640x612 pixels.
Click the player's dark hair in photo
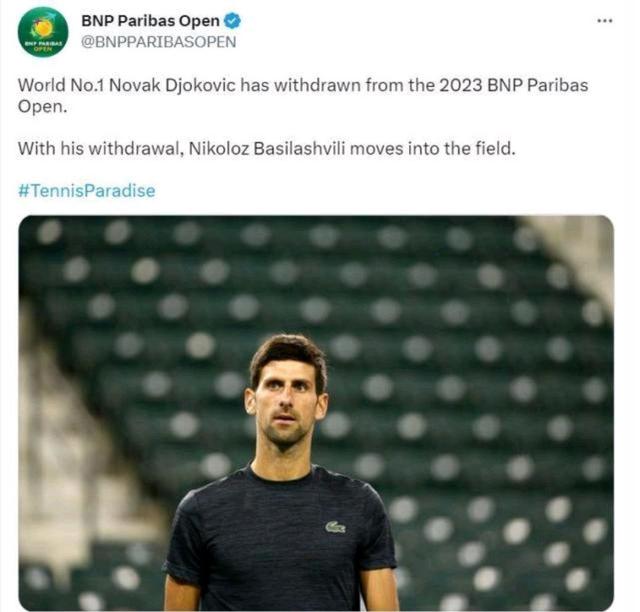click(289, 353)
